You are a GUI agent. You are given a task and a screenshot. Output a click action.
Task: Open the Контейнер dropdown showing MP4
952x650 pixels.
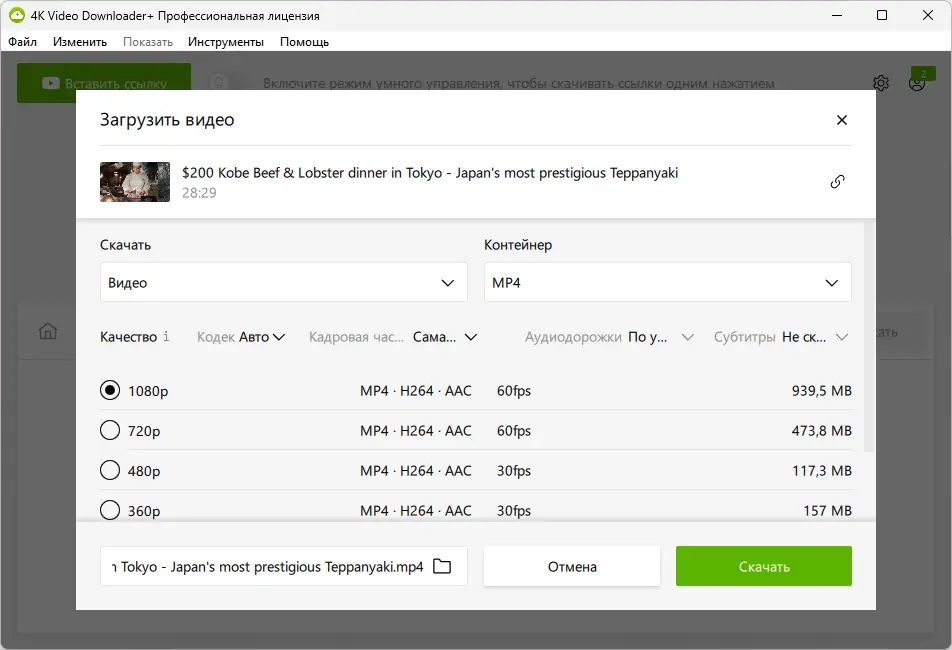(668, 282)
